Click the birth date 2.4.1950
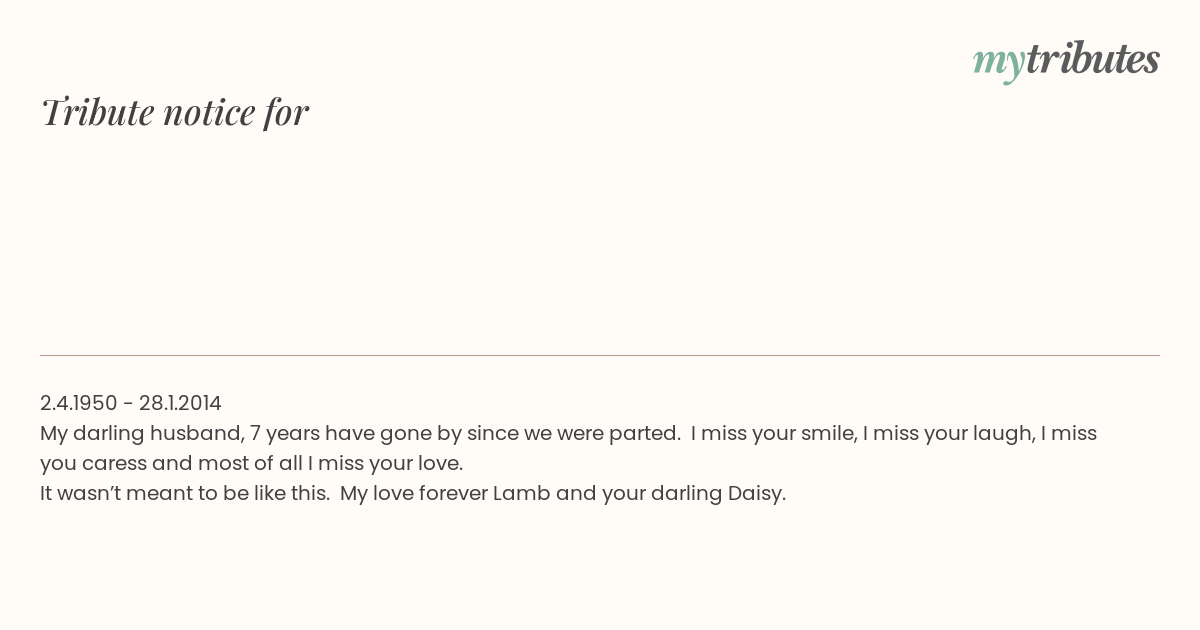The height and width of the screenshot is (630, 1200). (x=79, y=403)
